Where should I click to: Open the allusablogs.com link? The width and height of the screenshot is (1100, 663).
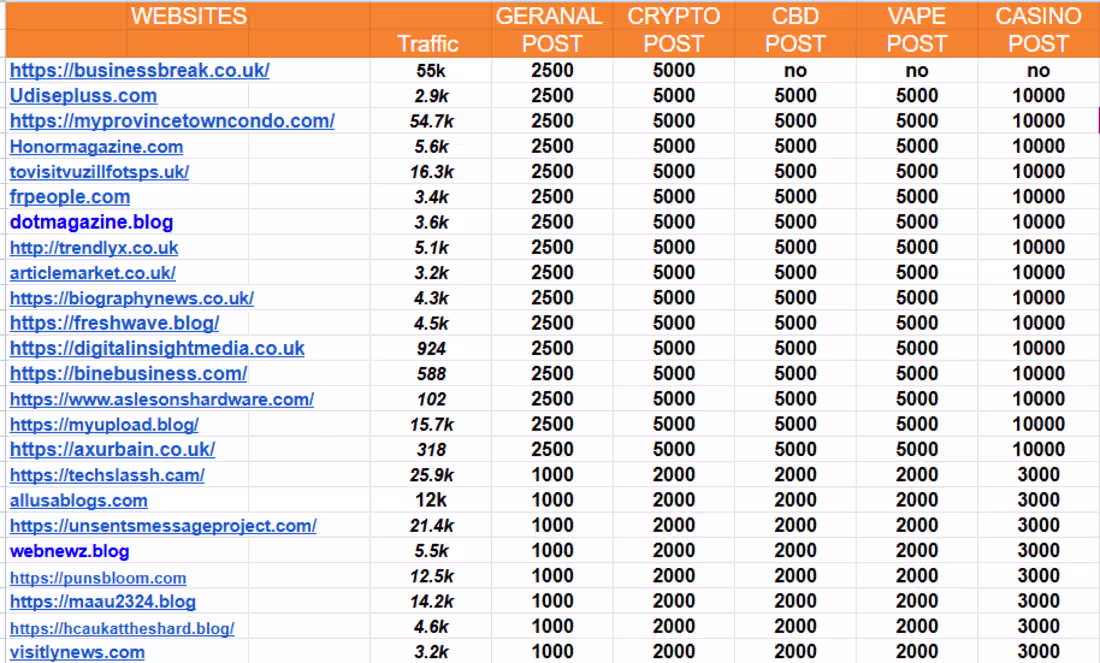(79, 500)
